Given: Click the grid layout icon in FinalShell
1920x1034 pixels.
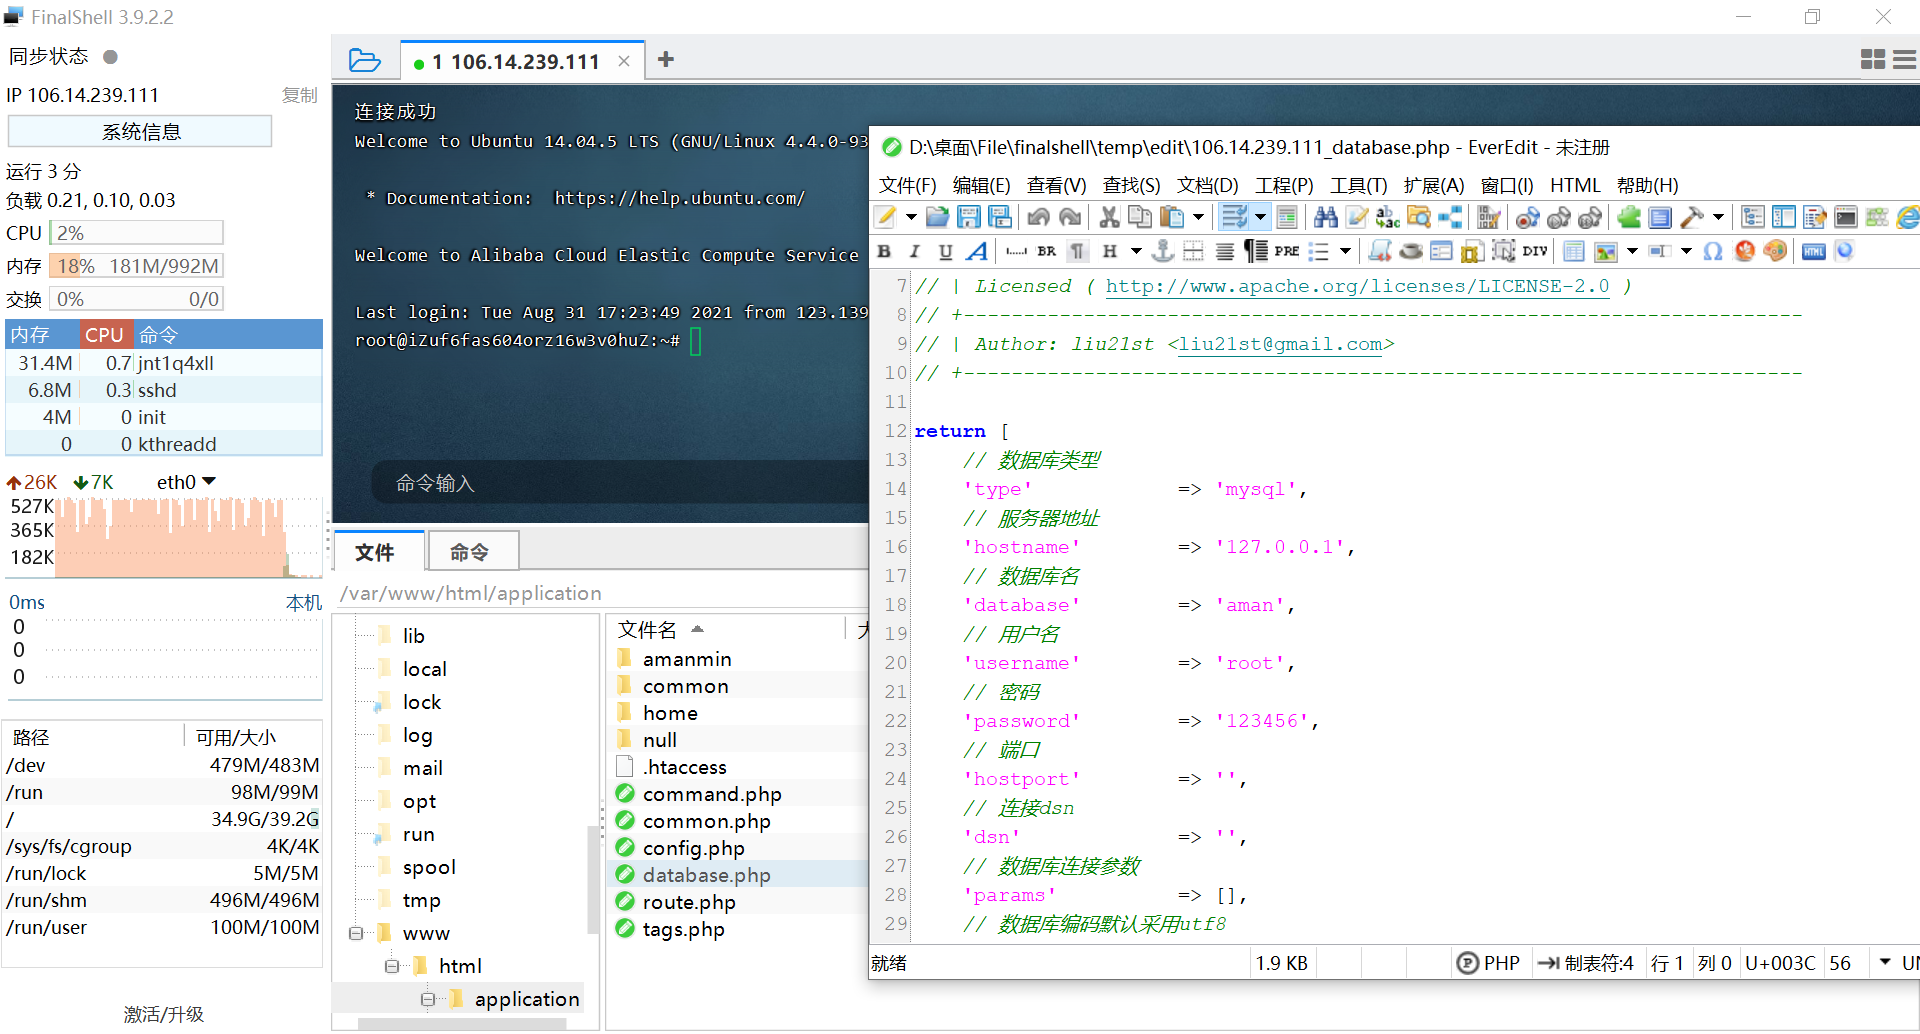Looking at the screenshot, I should (x=1873, y=60).
